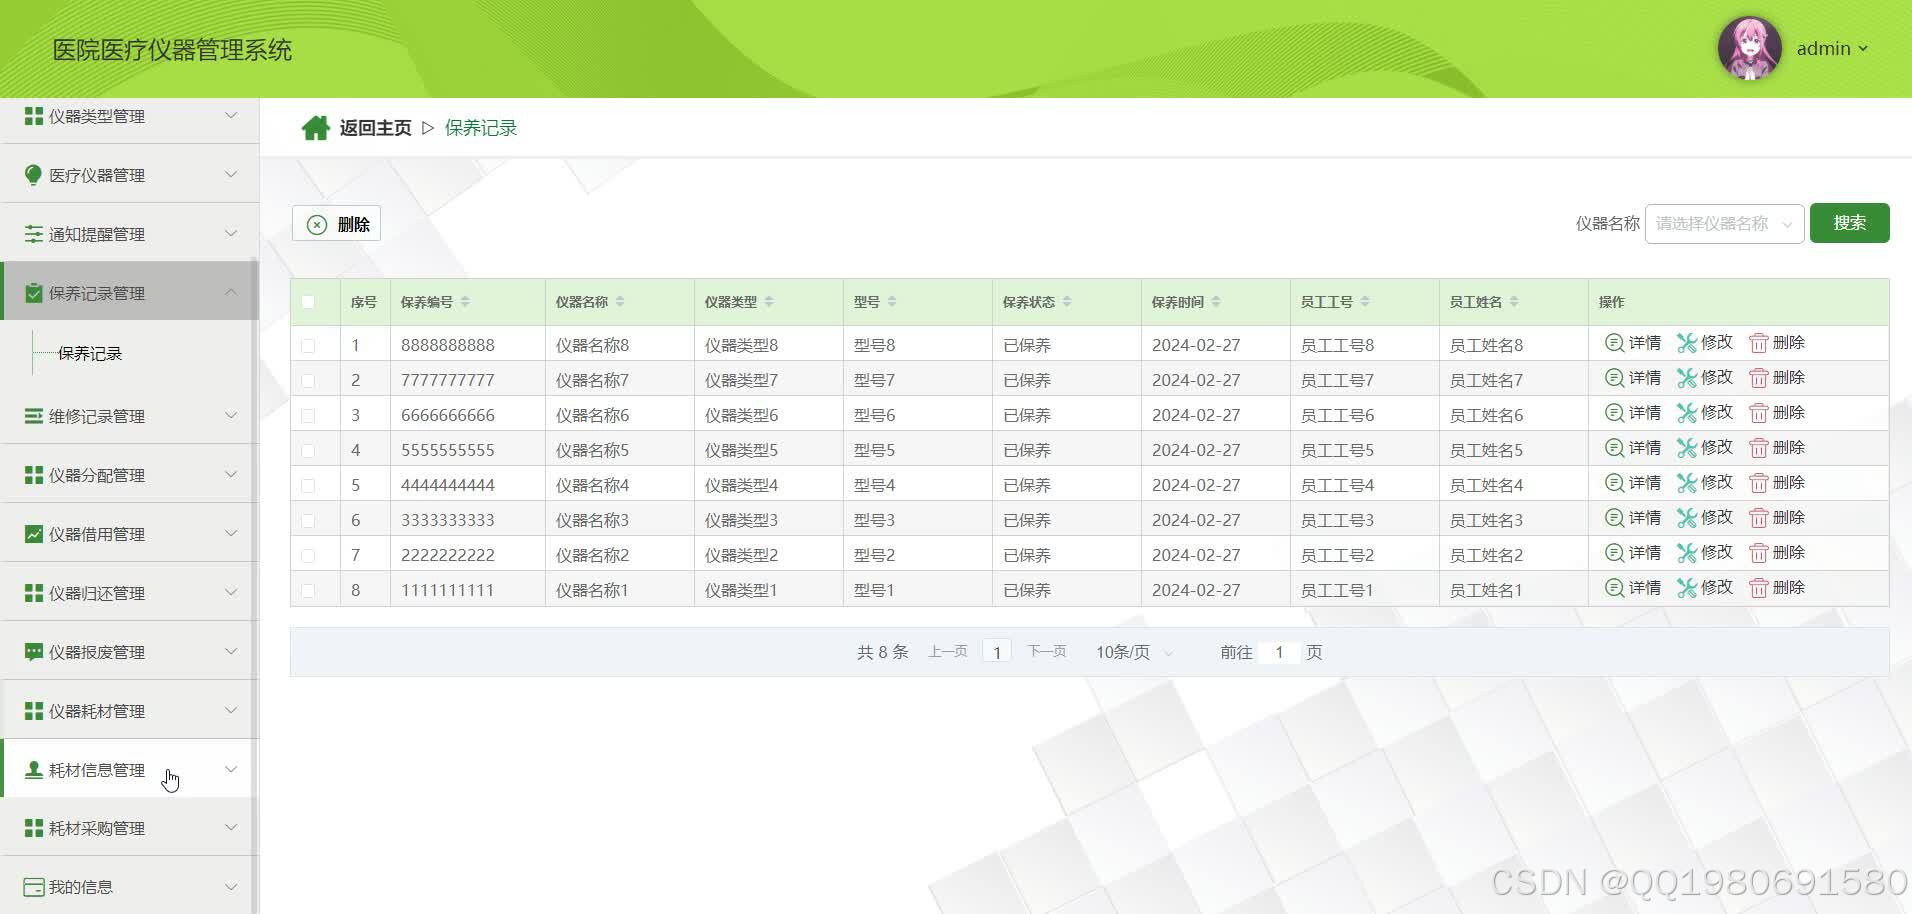Open the 仪器分配管理 menu
The width and height of the screenshot is (1912, 914).
click(x=130, y=475)
